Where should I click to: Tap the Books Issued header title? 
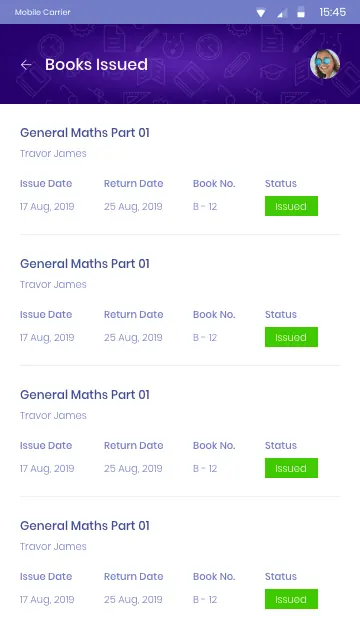96,64
